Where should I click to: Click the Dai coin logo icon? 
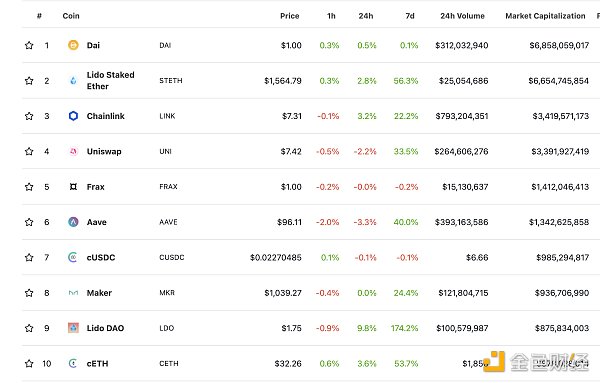click(73, 45)
